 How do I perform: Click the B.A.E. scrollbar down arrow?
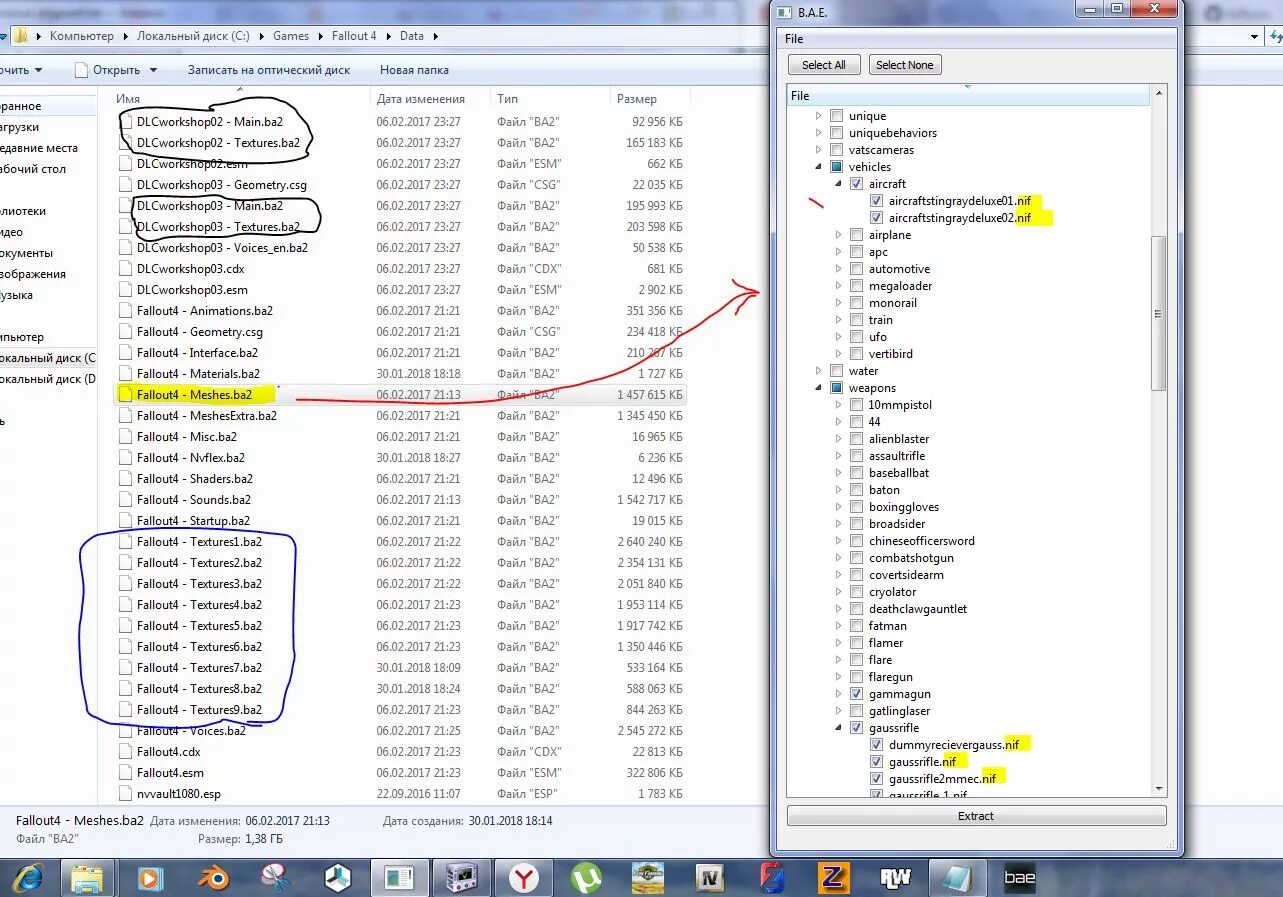pyautogui.click(x=1158, y=789)
